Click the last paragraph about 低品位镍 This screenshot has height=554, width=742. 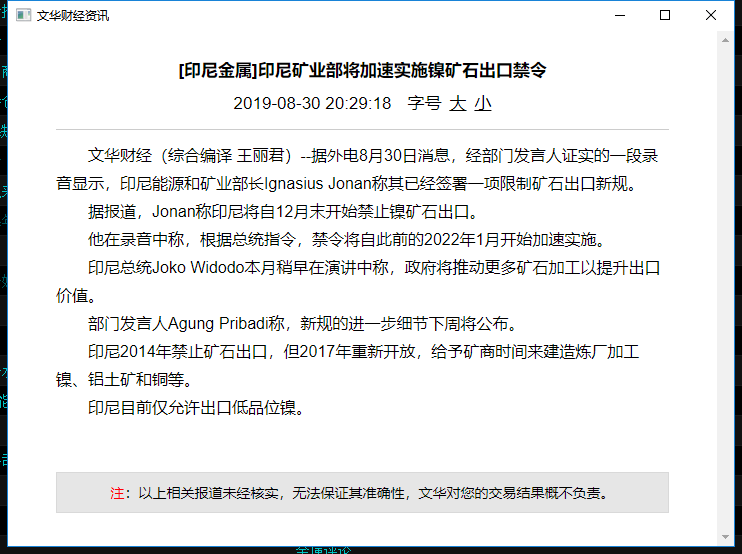195,408
